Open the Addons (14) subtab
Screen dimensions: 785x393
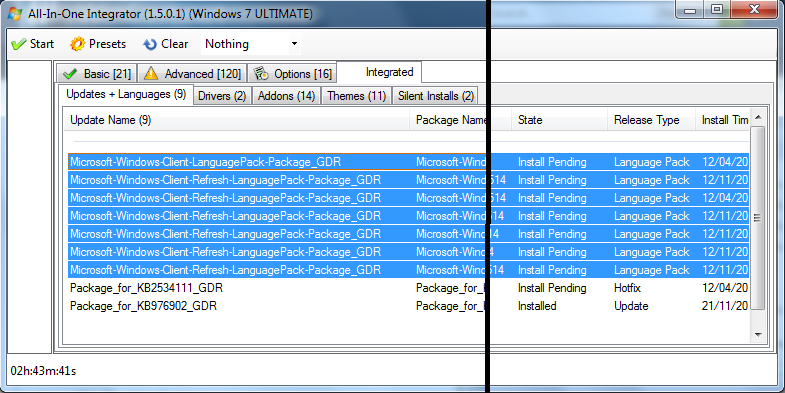[286, 96]
